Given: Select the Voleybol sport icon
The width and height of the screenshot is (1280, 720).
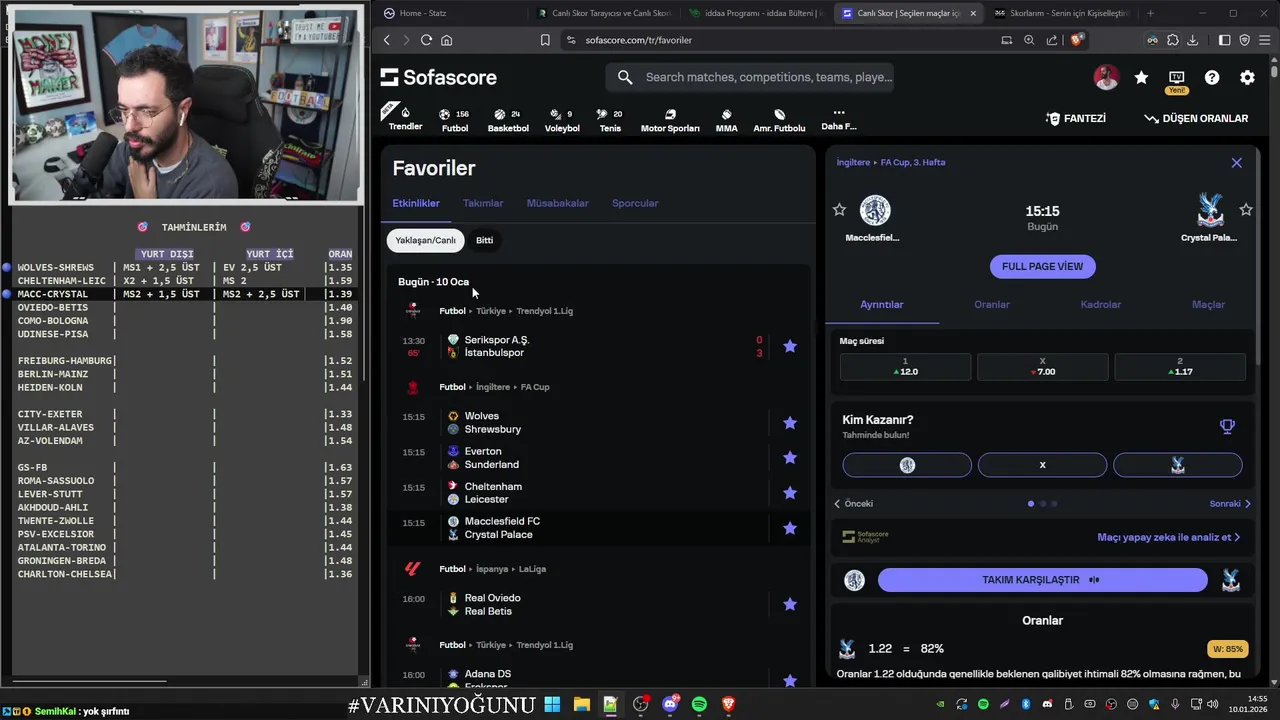Looking at the screenshot, I should (x=562, y=120).
